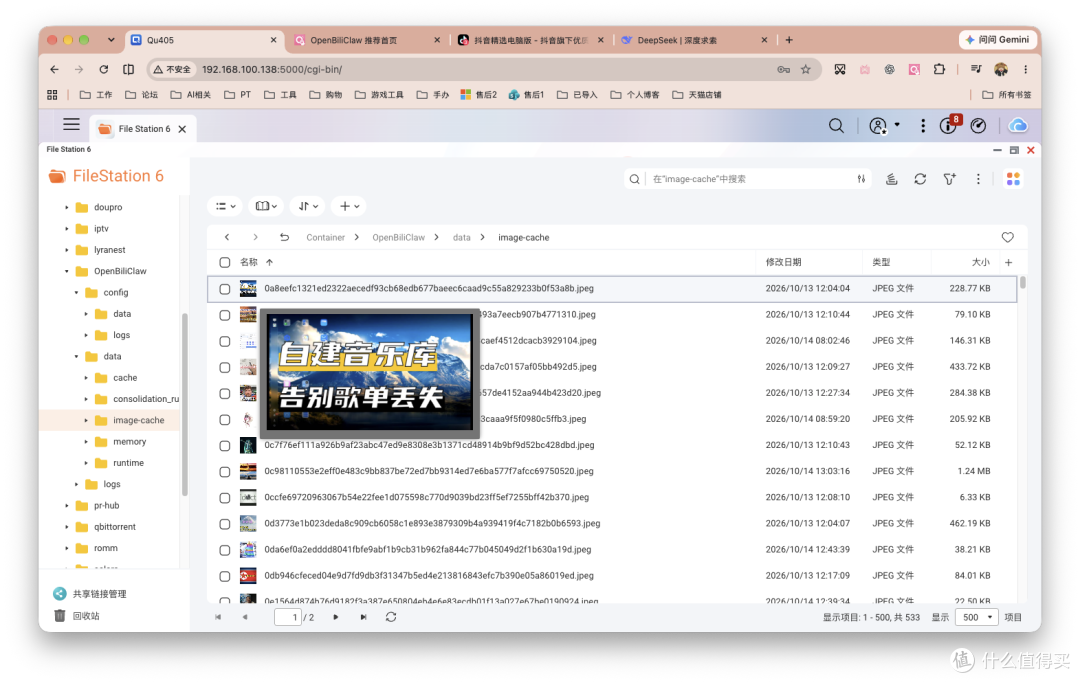Open the 游戏工具 bookmarks folder
The width and height of the screenshot is (1080, 683).
pos(379,95)
